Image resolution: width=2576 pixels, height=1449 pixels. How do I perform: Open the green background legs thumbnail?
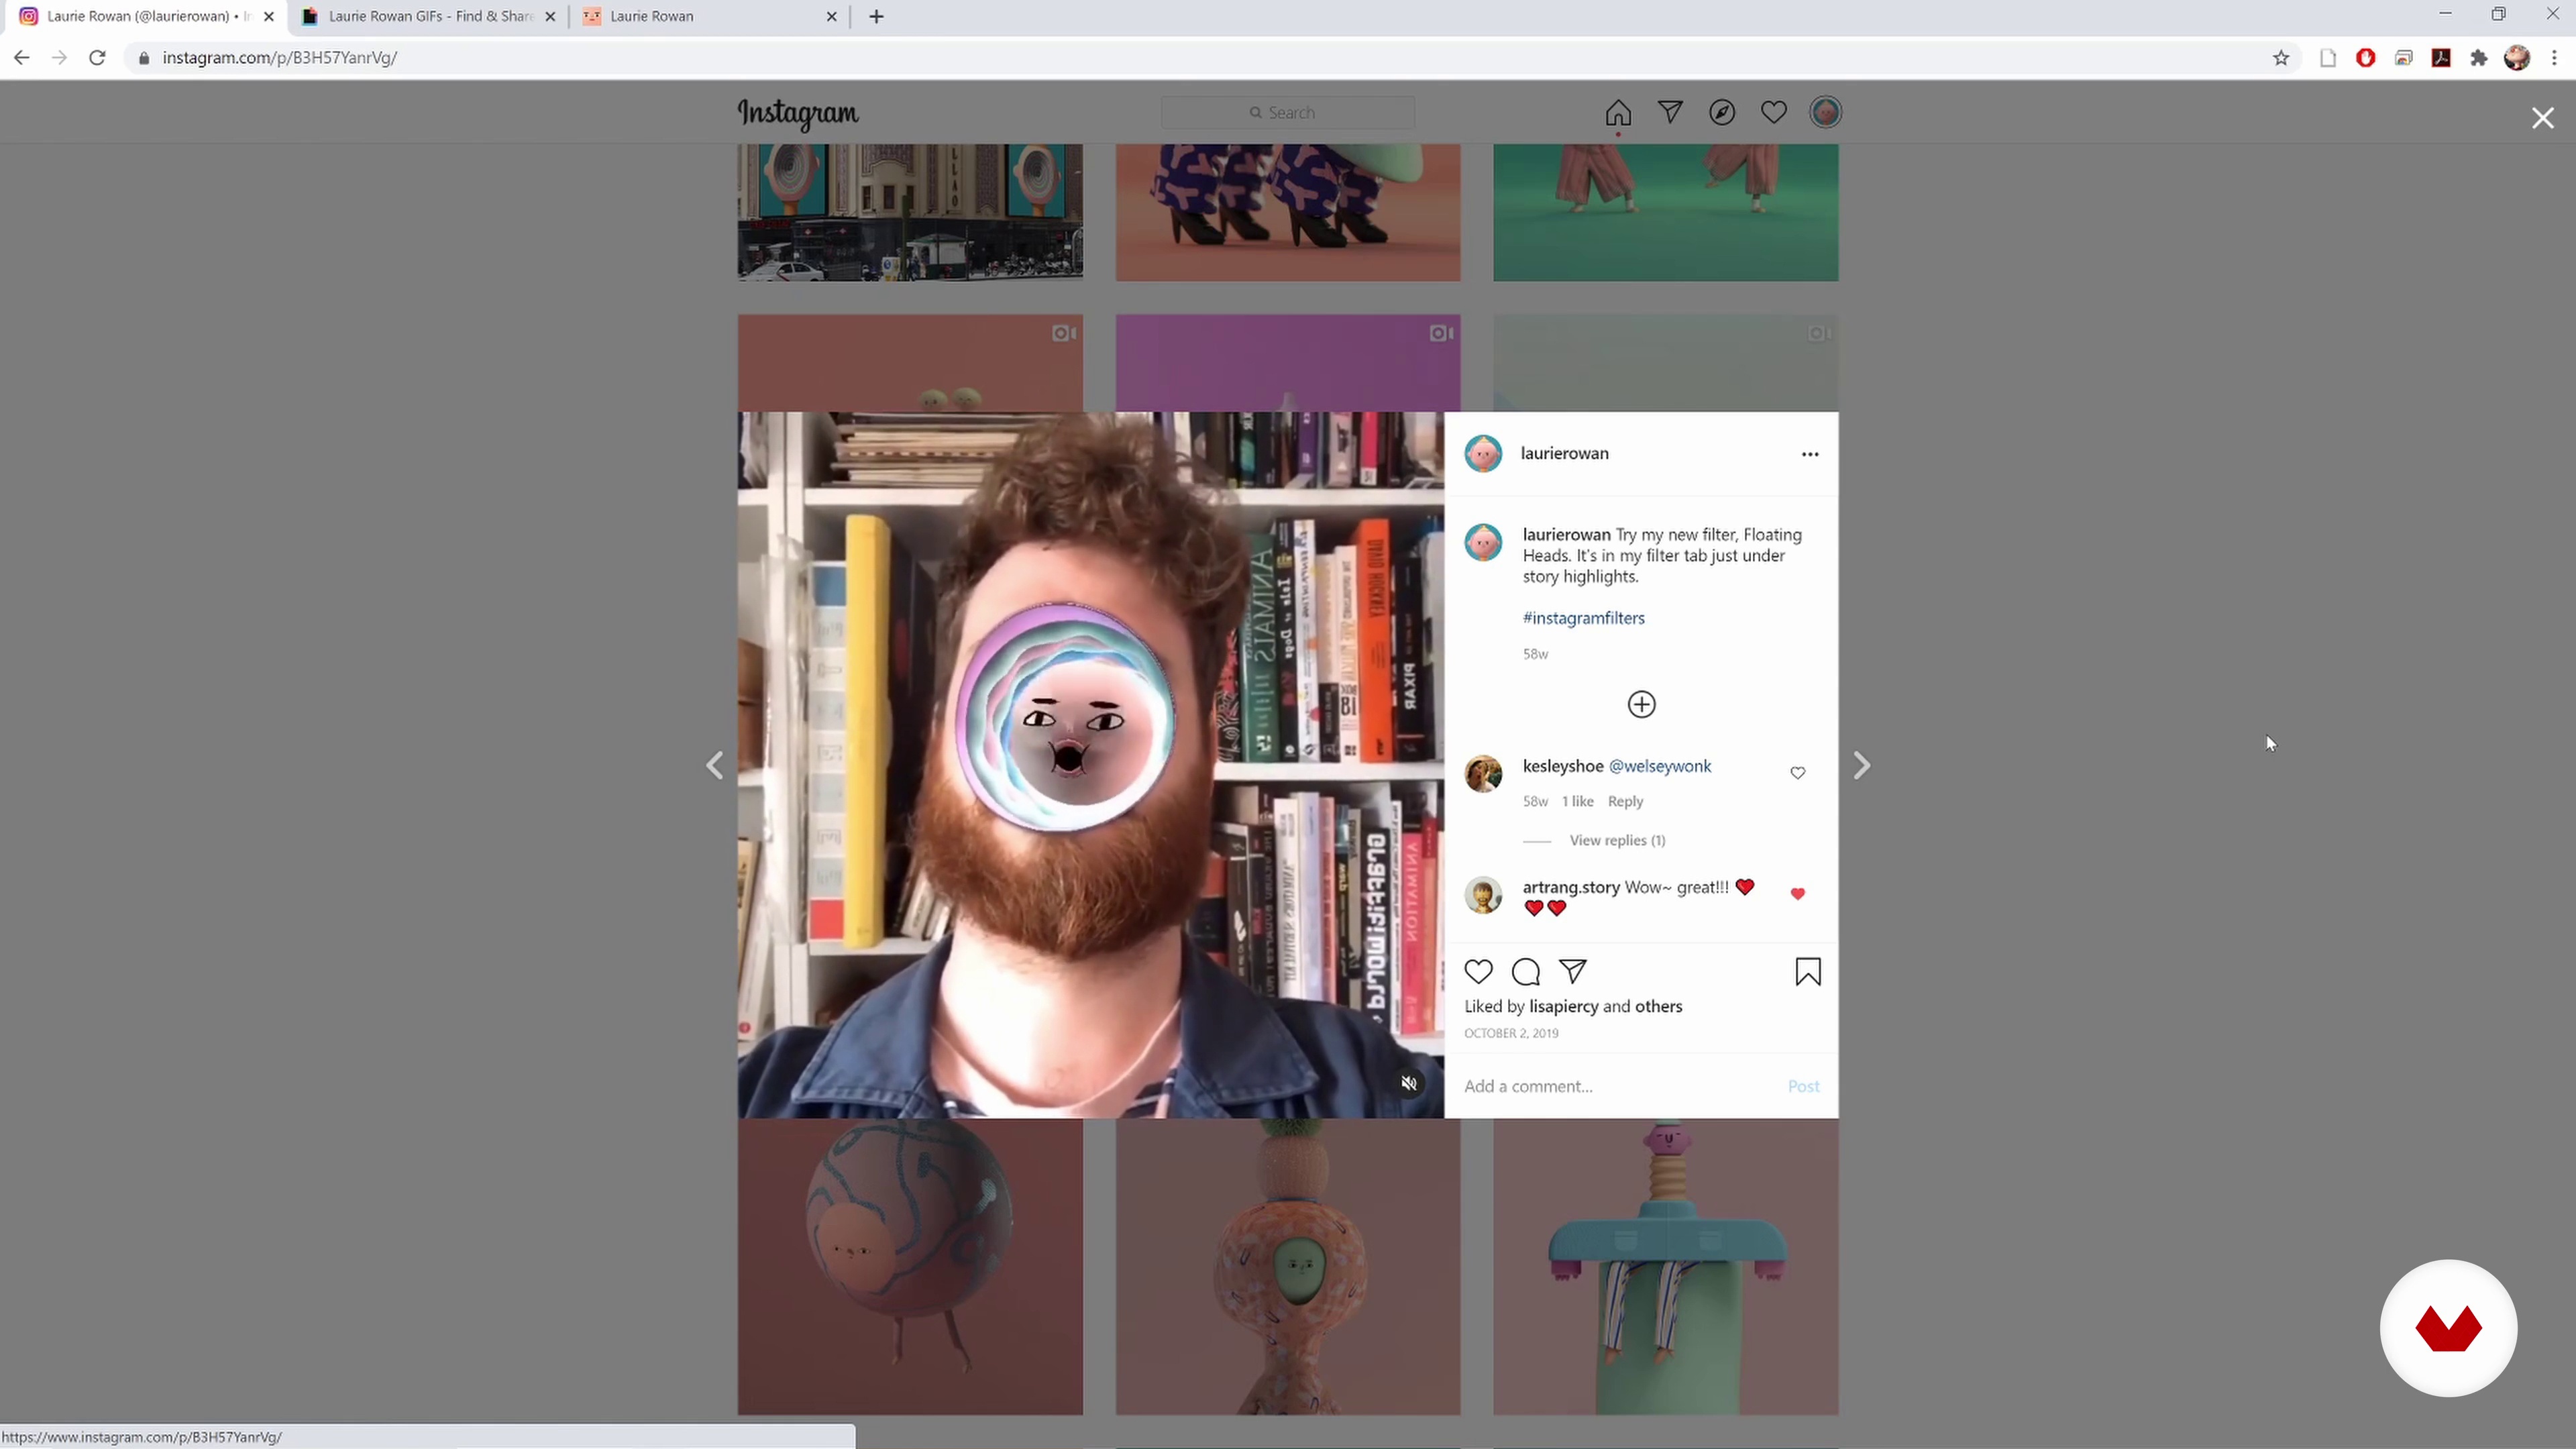click(x=1666, y=212)
